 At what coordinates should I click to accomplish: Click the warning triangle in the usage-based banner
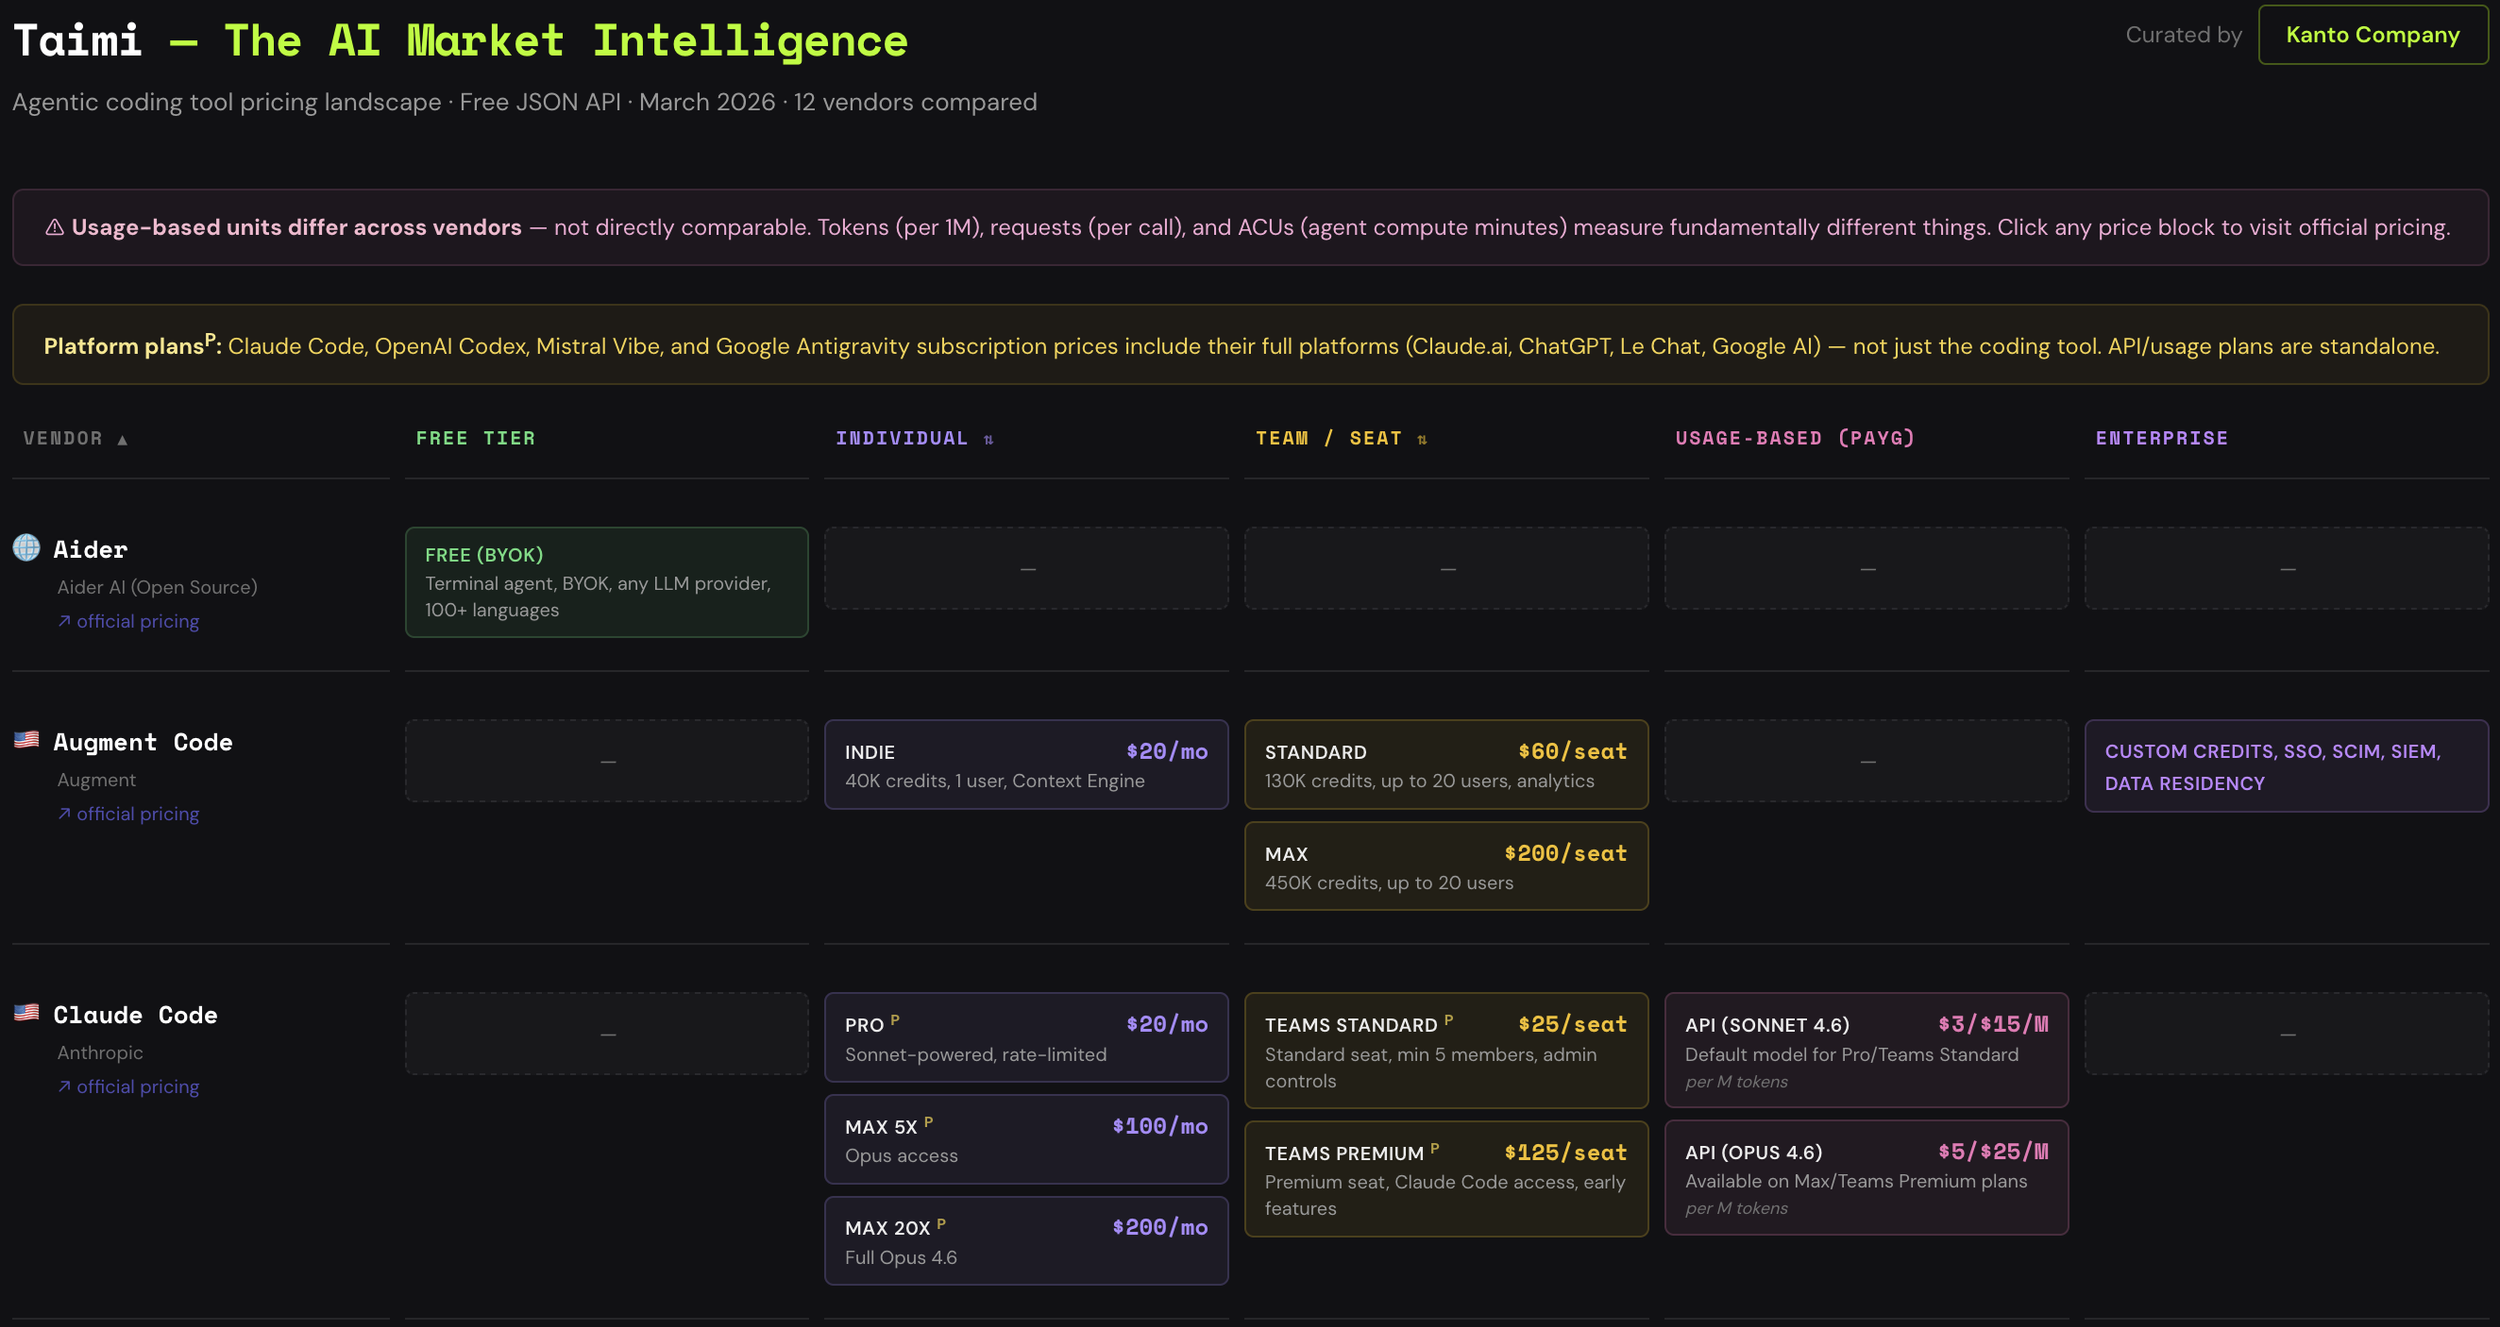tap(52, 227)
